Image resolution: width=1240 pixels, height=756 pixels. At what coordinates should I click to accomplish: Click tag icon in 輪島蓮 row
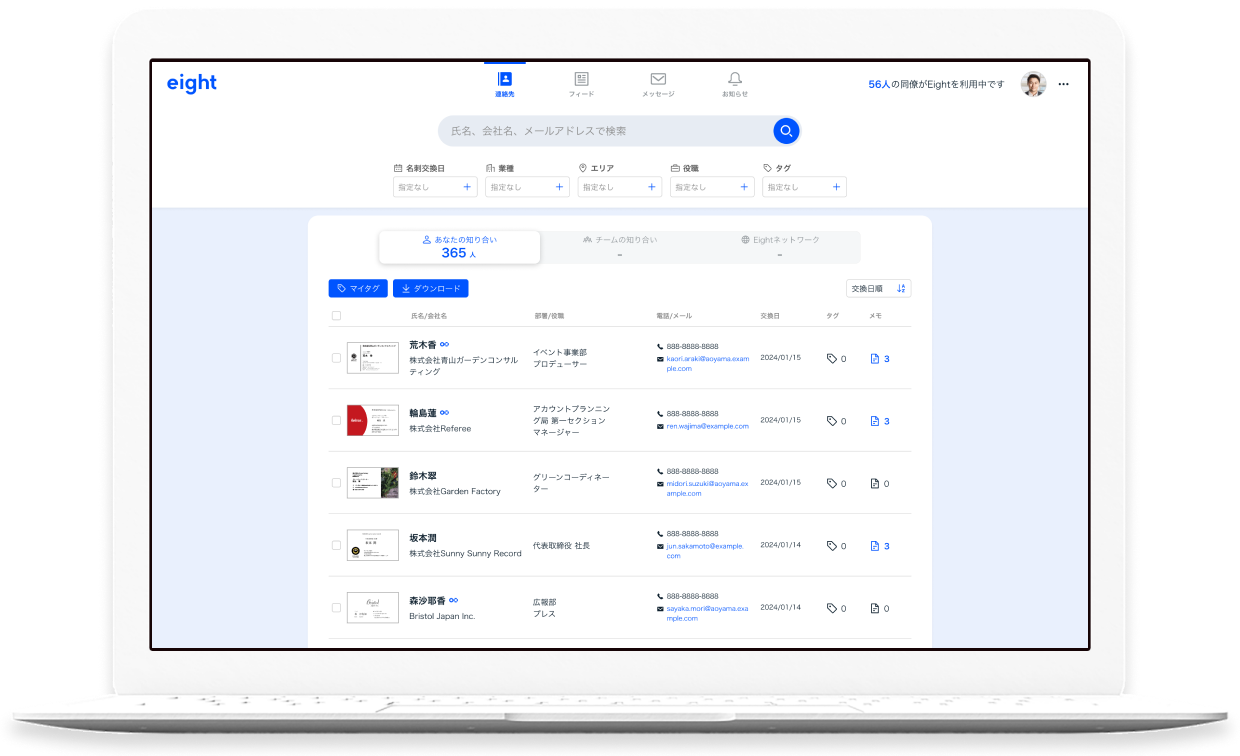click(x=831, y=421)
